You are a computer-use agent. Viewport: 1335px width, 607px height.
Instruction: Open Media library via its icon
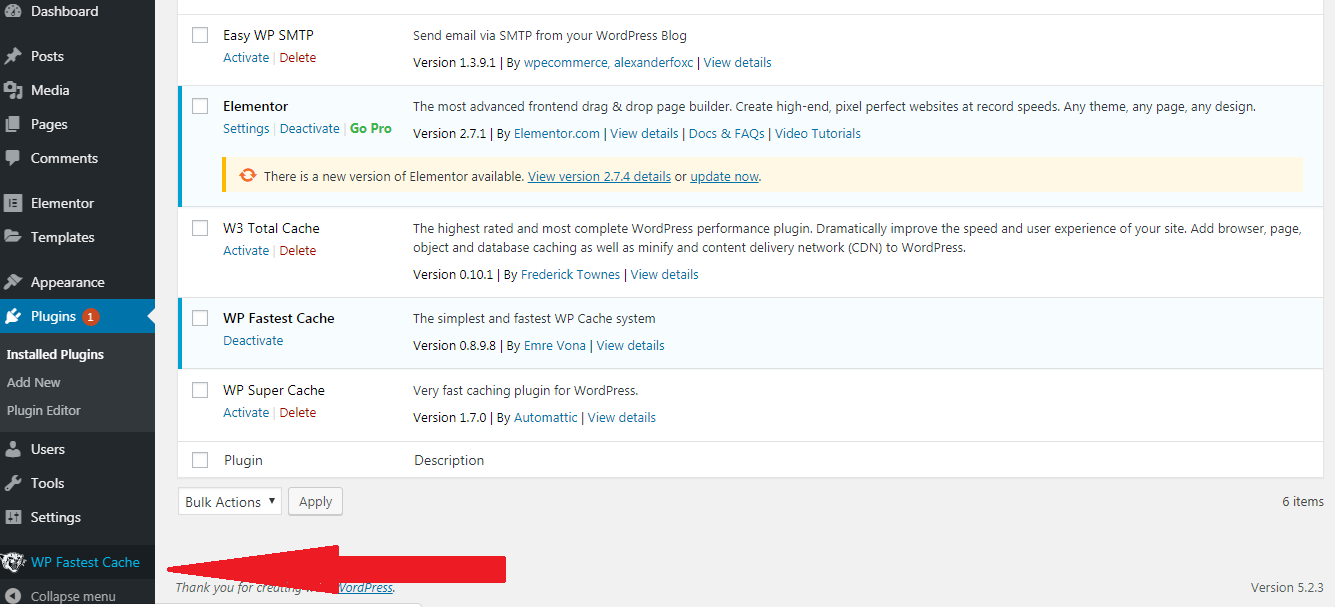click(x=13, y=90)
